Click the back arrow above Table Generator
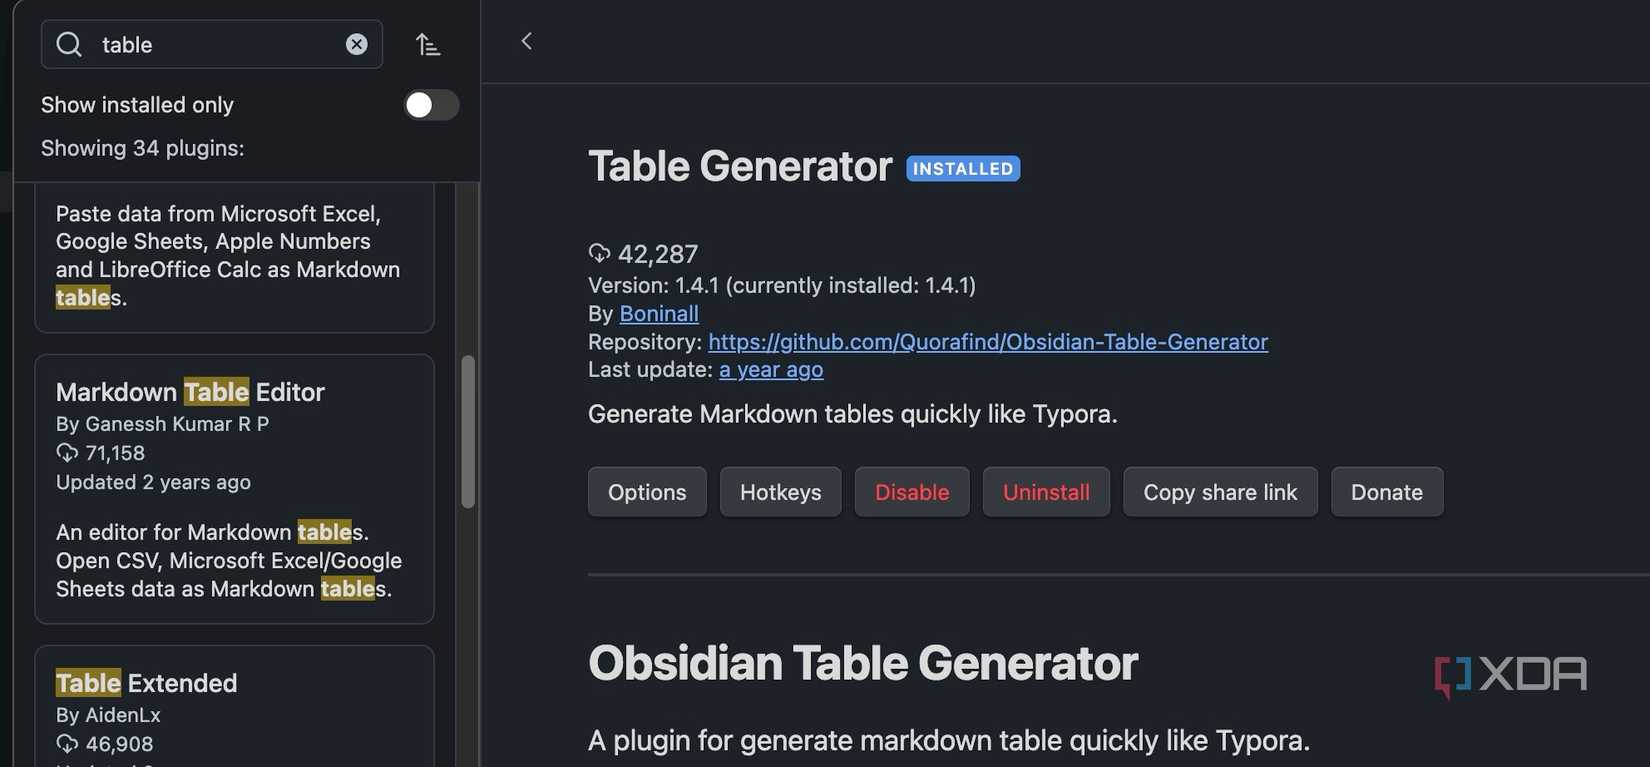This screenshot has width=1650, height=767. [527, 40]
